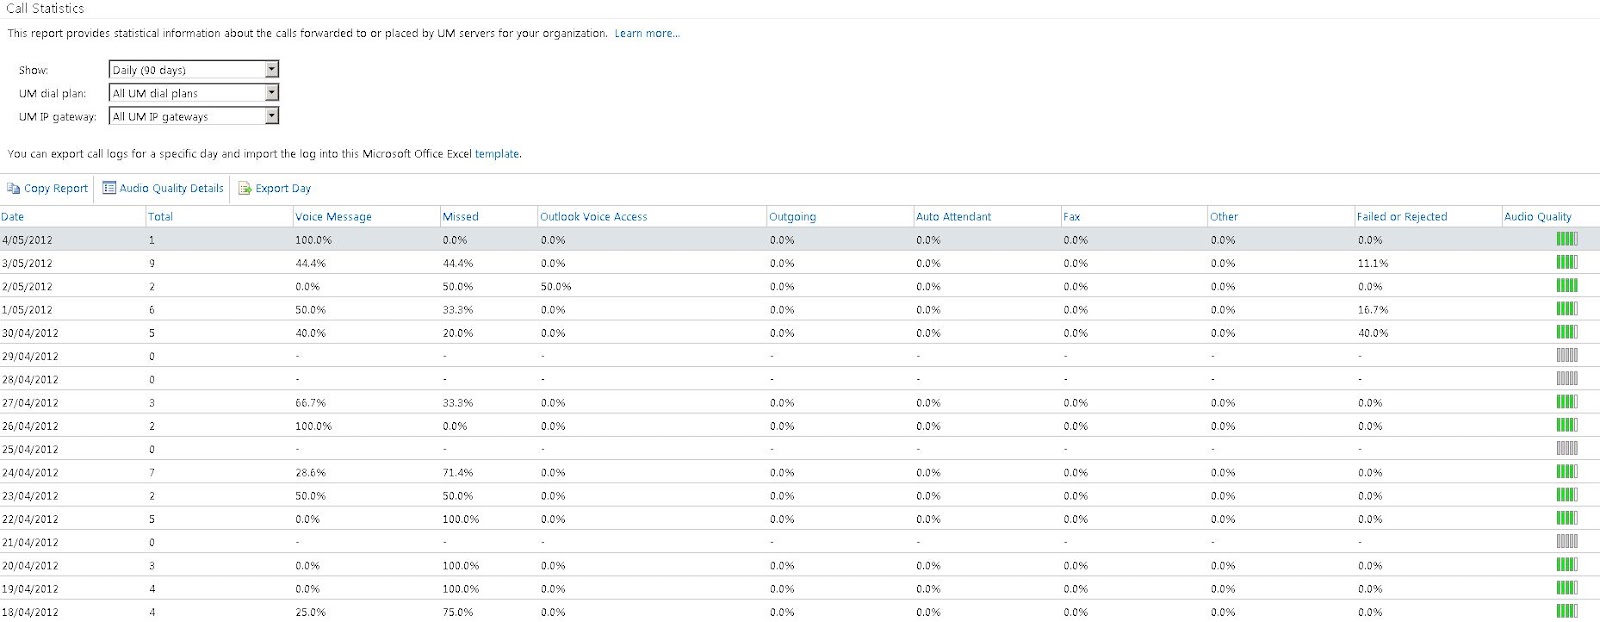Image resolution: width=1600 pixels, height=622 pixels.
Task: Expand the UM dial plan dropdown
Action: [271, 93]
